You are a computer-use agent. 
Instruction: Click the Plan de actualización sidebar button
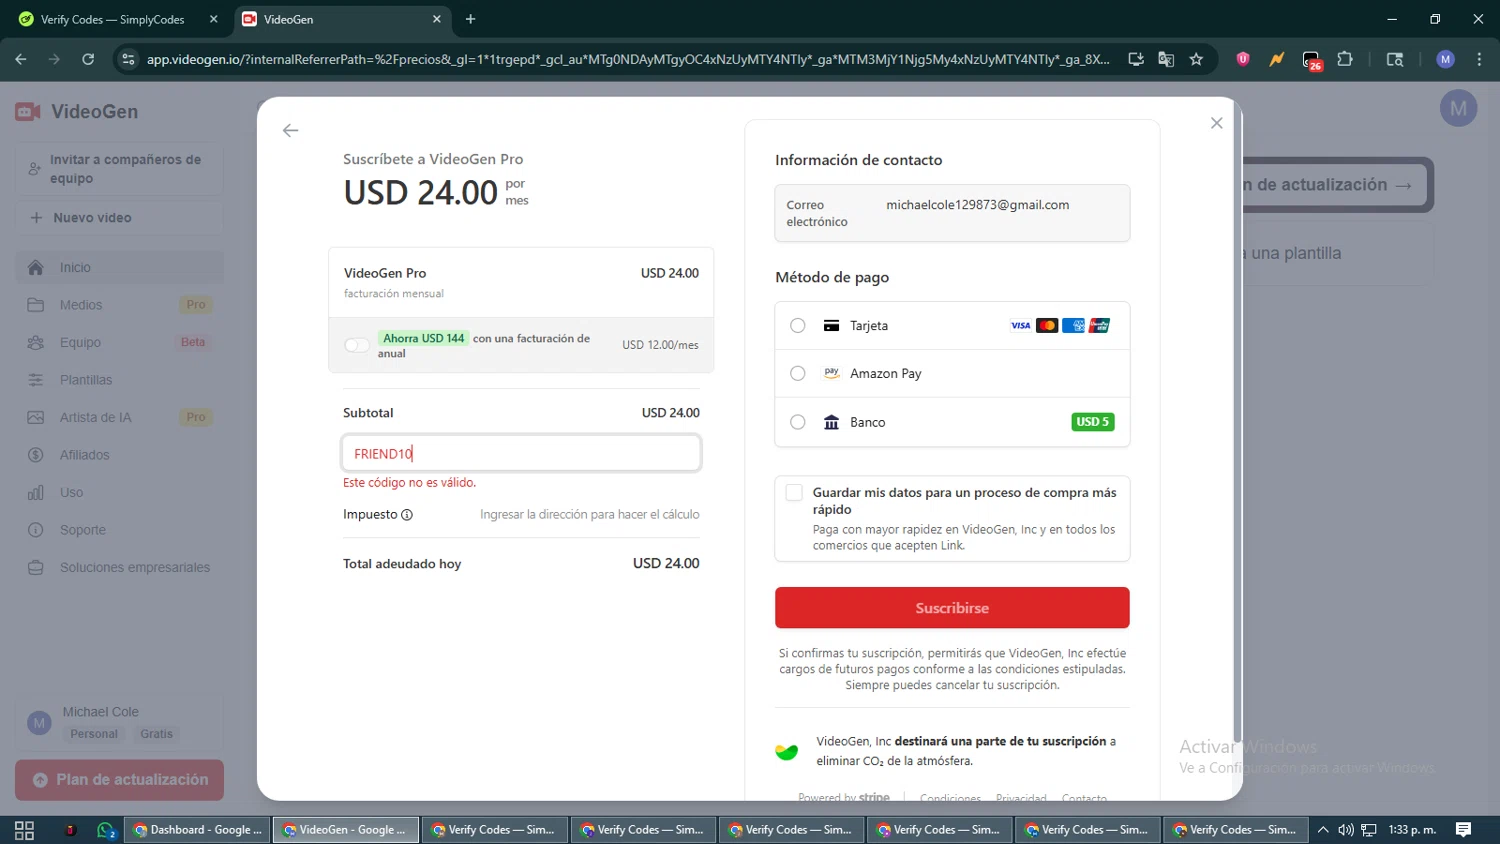[x=119, y=780]
